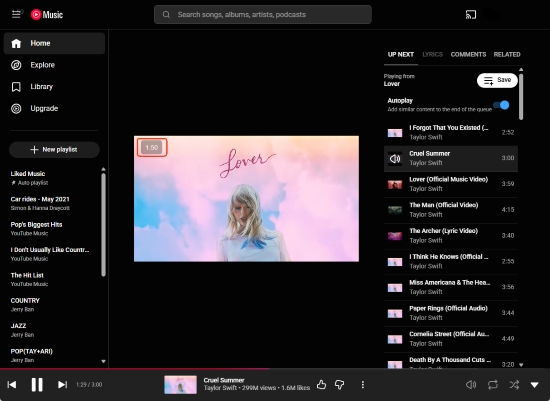This screenshot has height=401, width=550.
Task: Skip to next track
Action: (62, 385)
